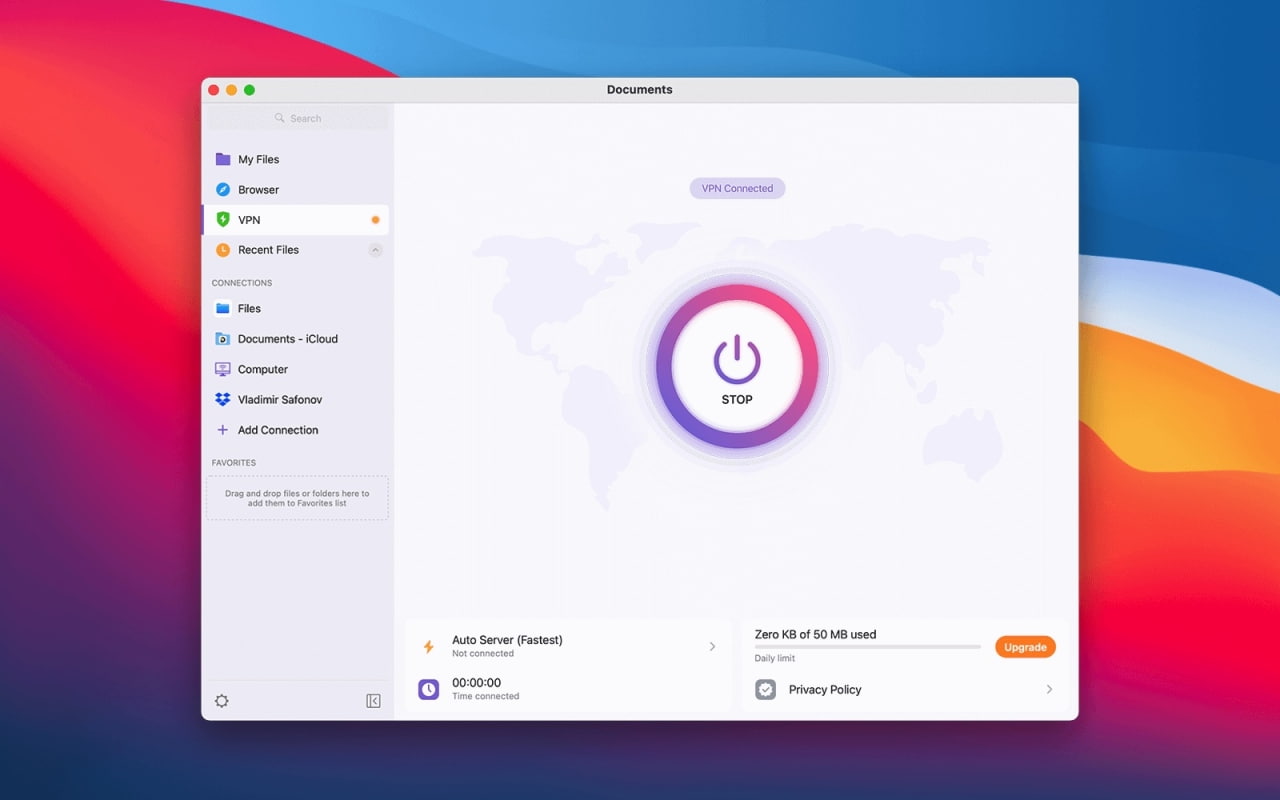Click the orange Upgrade button
The height and width of the screenshot is (800, 1280).
pos(1025,647)
